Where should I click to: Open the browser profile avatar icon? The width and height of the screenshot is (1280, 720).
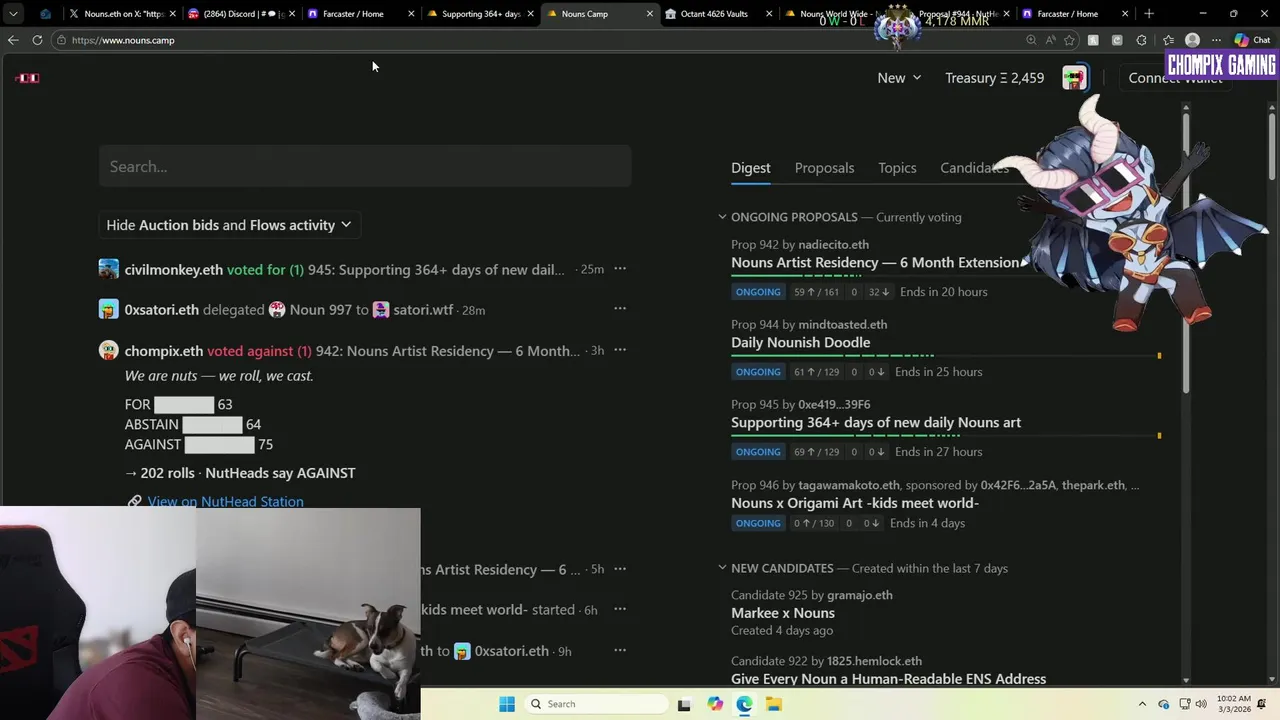[x=1192, y=40]
